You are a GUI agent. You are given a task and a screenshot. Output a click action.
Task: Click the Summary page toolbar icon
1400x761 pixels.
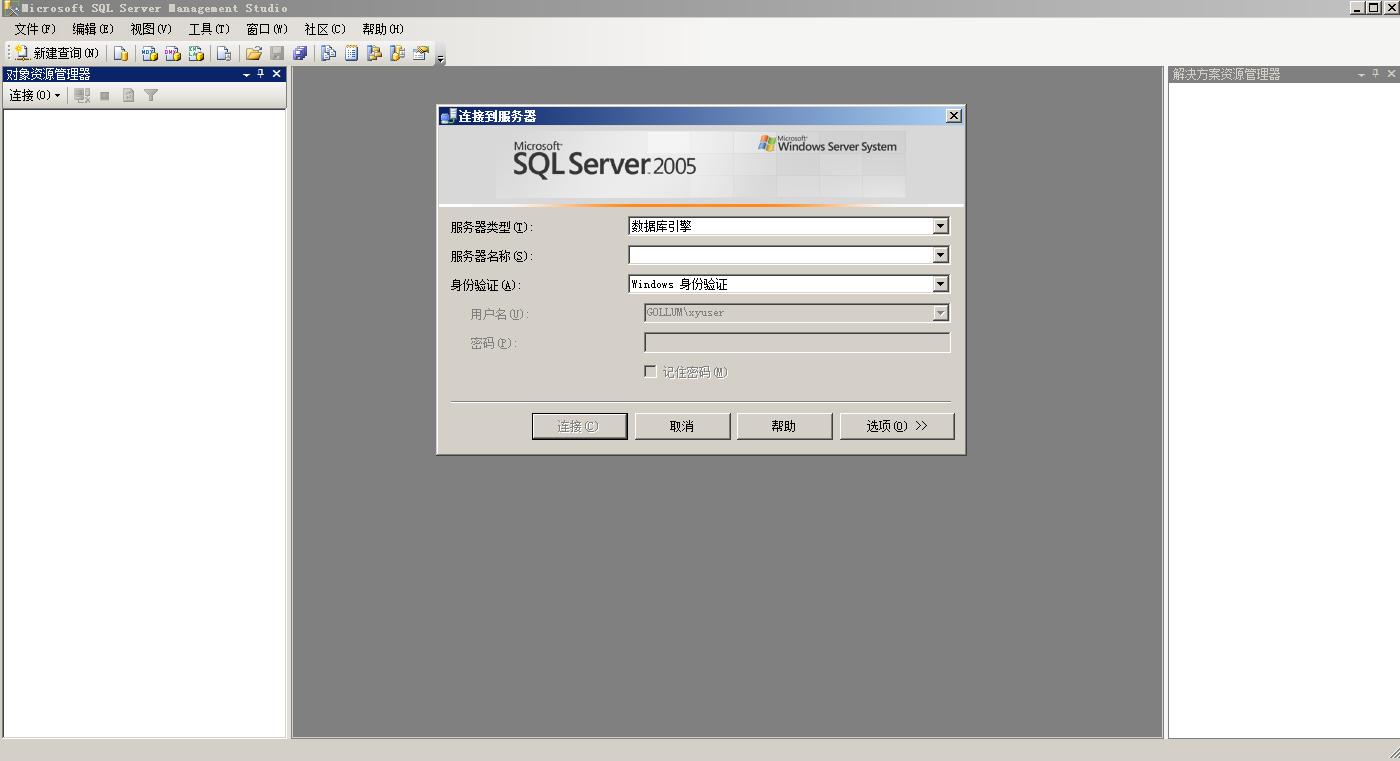point(351,53)
